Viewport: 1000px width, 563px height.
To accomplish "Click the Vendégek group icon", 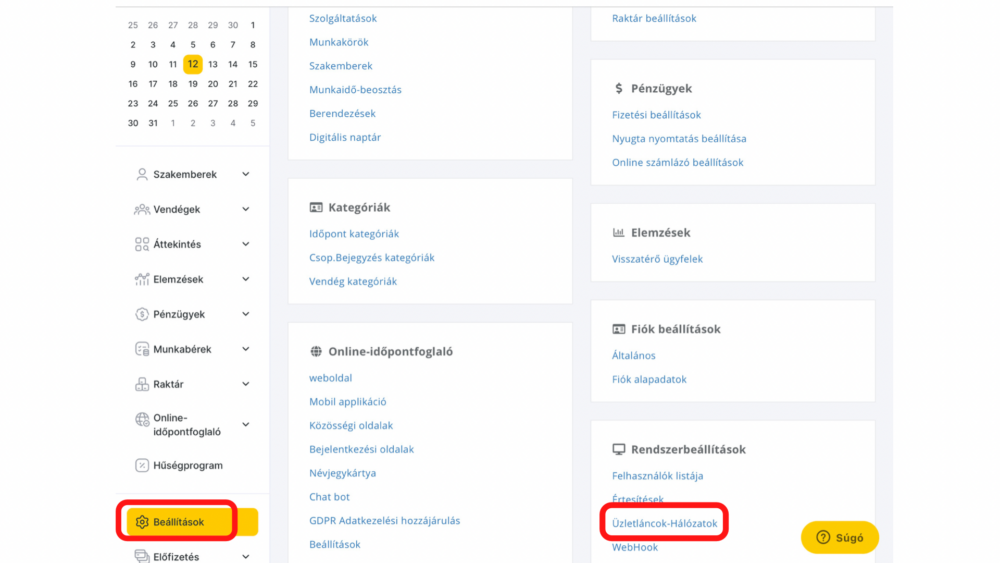I will pos(142,209).
